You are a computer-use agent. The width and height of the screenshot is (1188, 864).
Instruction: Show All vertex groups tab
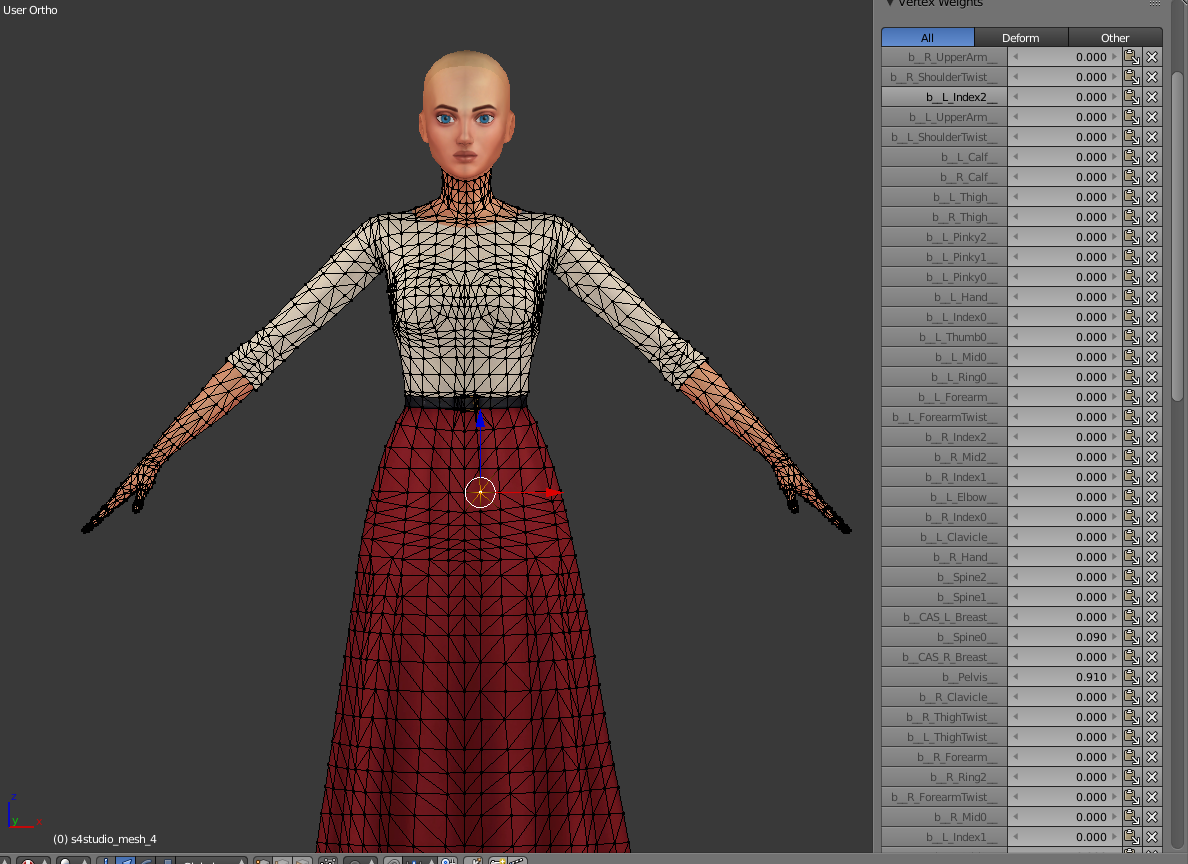tap(927, 38)
